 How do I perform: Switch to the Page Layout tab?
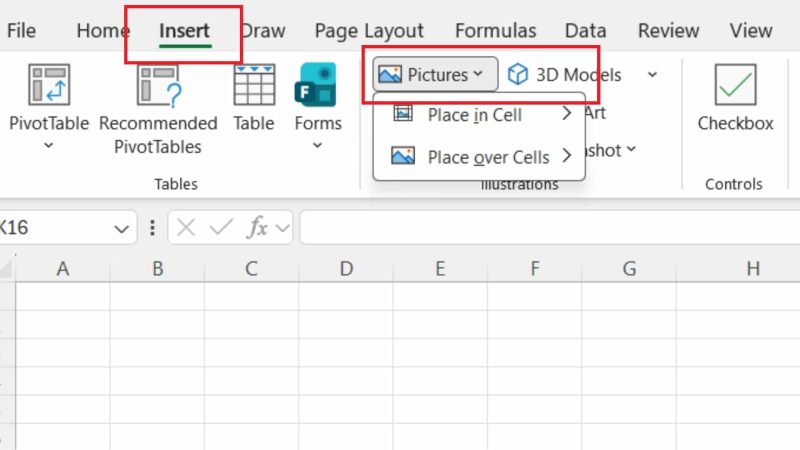(x=369, y=31)
